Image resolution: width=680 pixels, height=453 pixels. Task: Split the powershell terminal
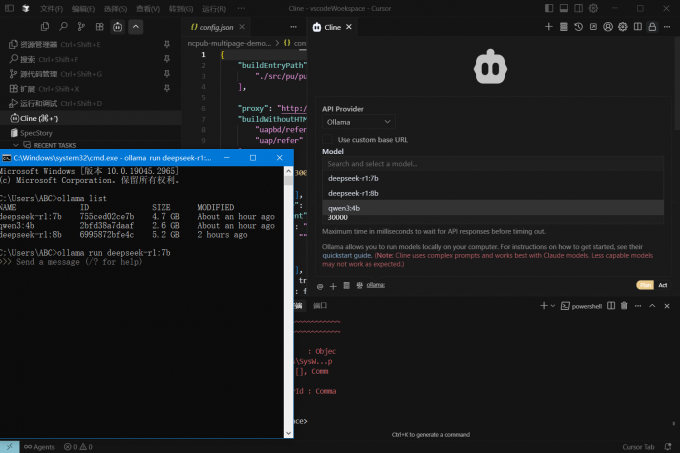[x=612, y=305]
